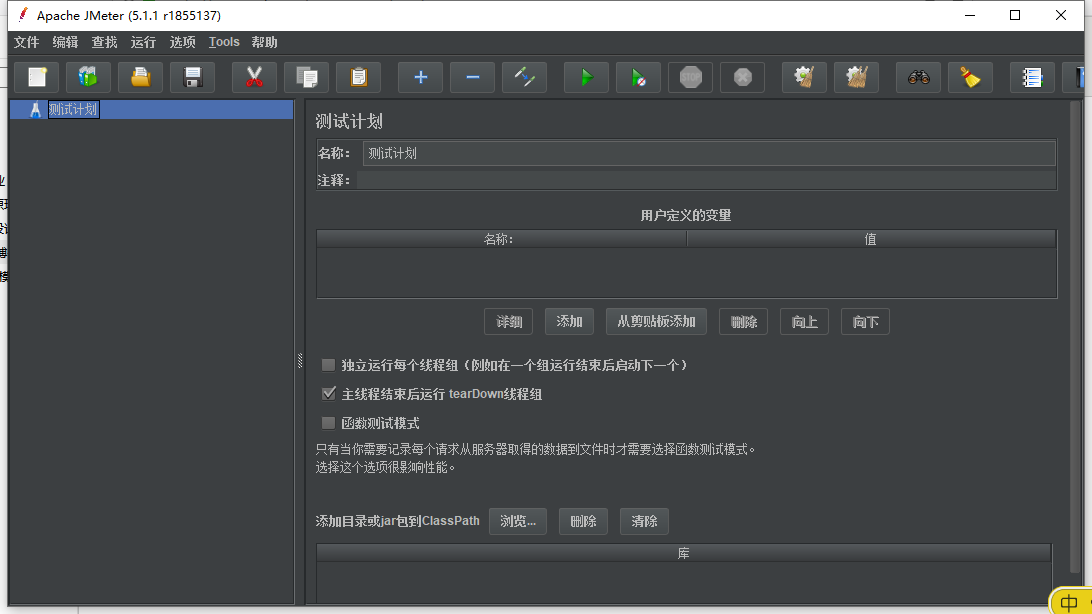Open the 运行 menu

(143, 42)
